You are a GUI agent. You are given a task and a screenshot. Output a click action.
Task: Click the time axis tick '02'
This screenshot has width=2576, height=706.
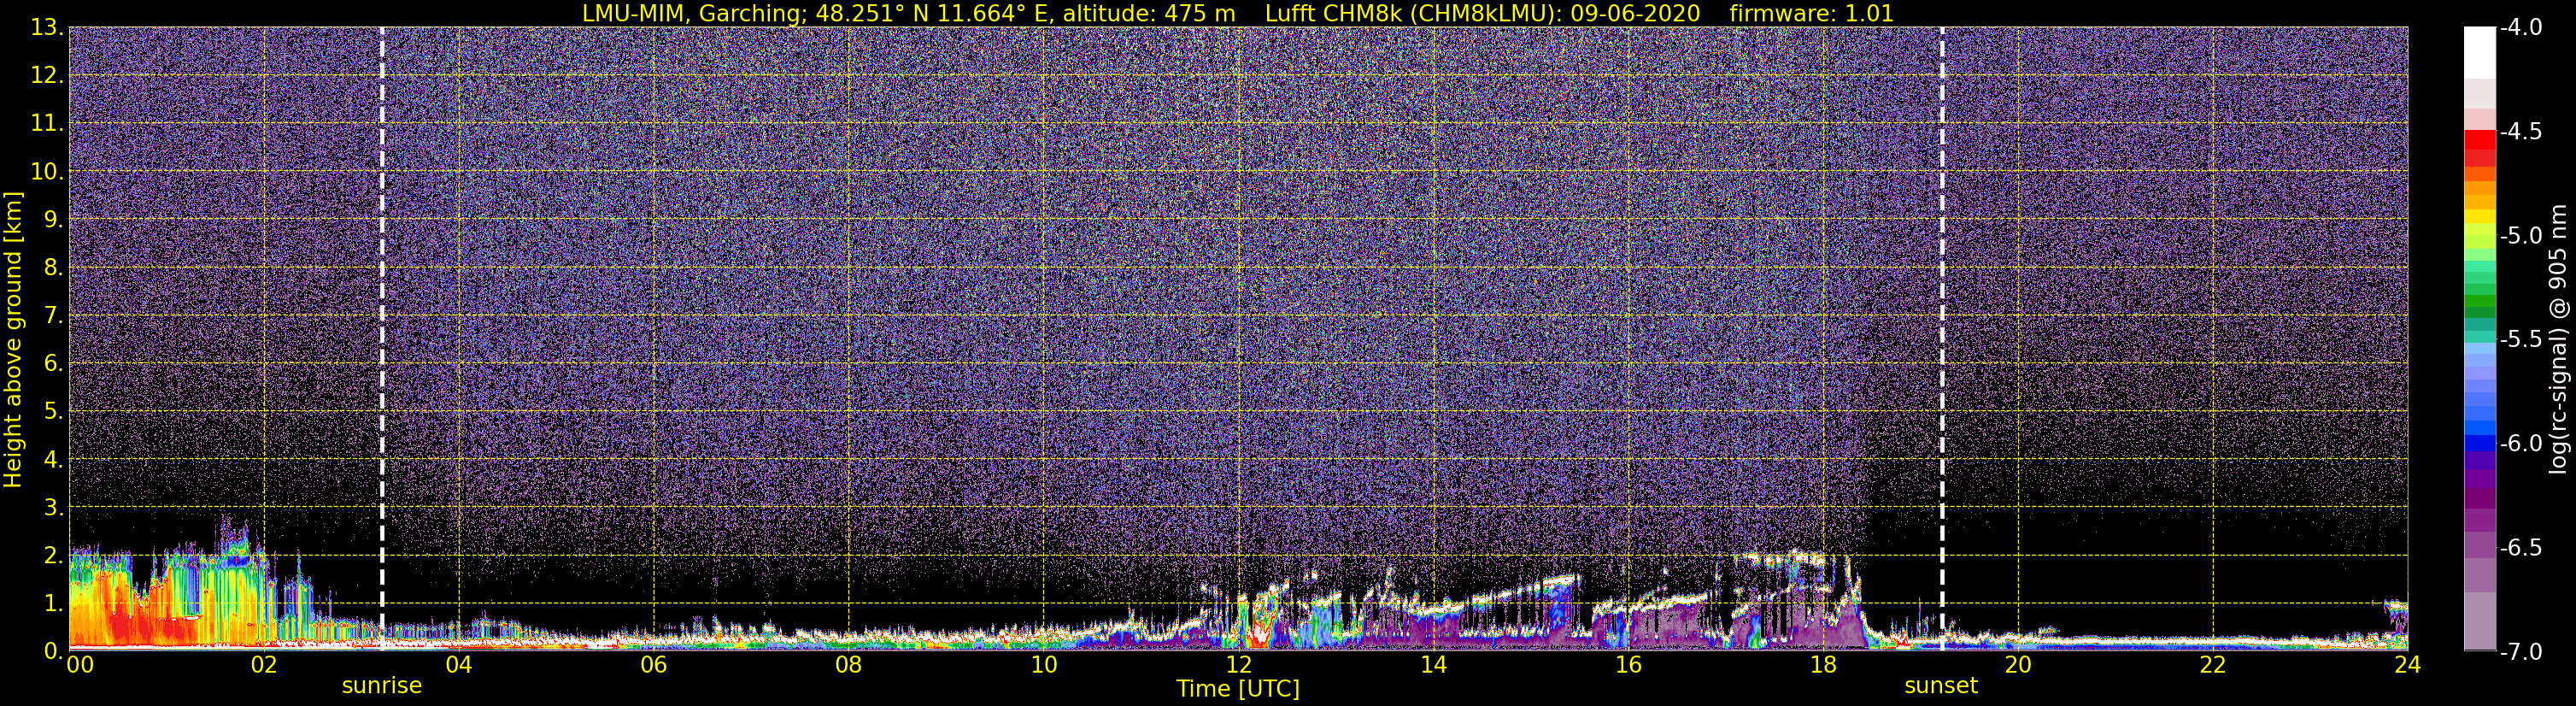coord(264,666)
